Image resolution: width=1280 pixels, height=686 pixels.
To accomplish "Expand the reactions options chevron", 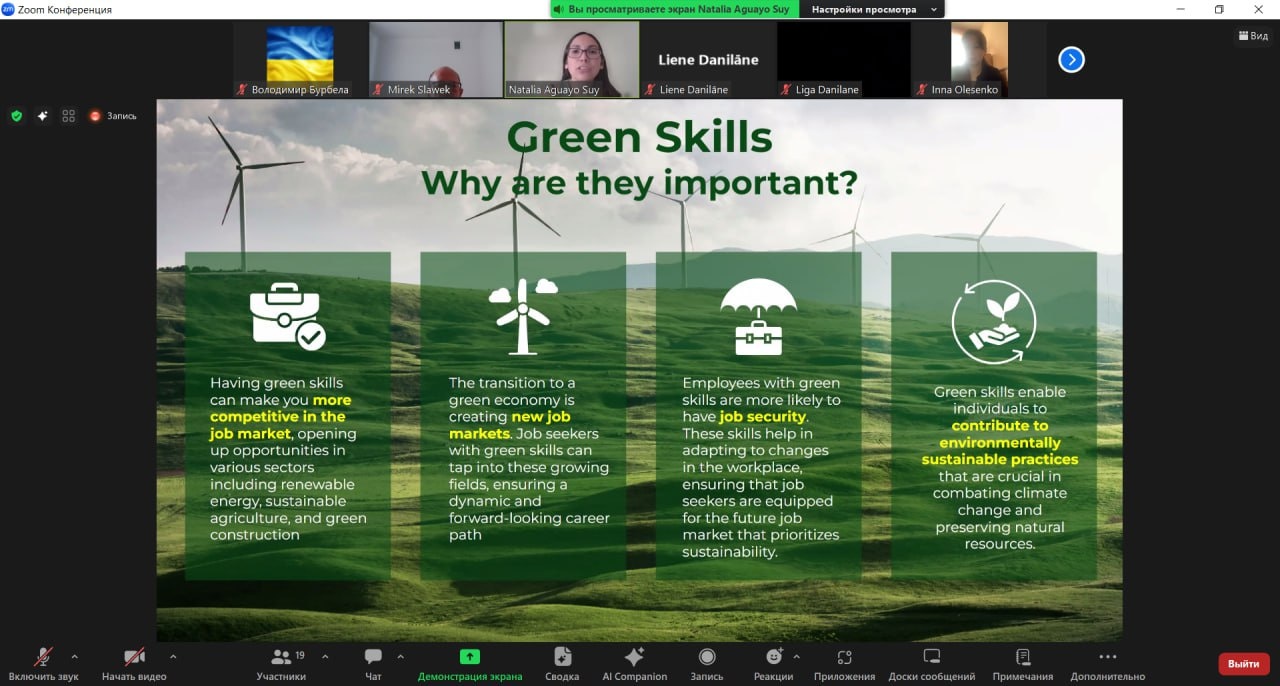I will tap(796, 657).
